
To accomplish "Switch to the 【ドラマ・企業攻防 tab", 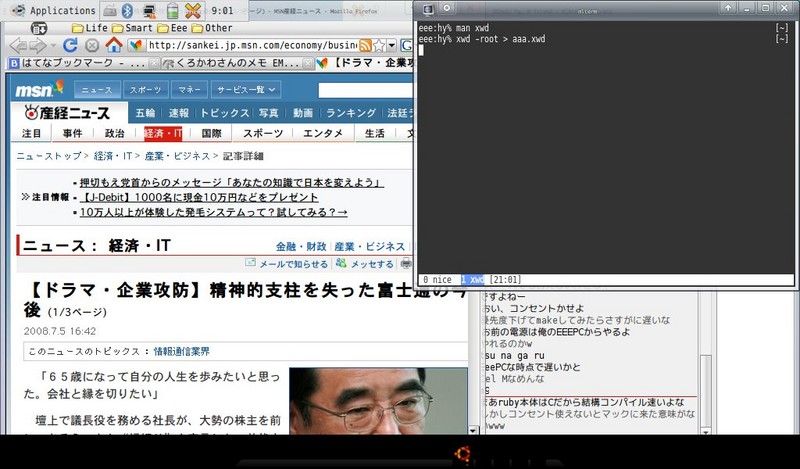I will [x=365, y=63].
